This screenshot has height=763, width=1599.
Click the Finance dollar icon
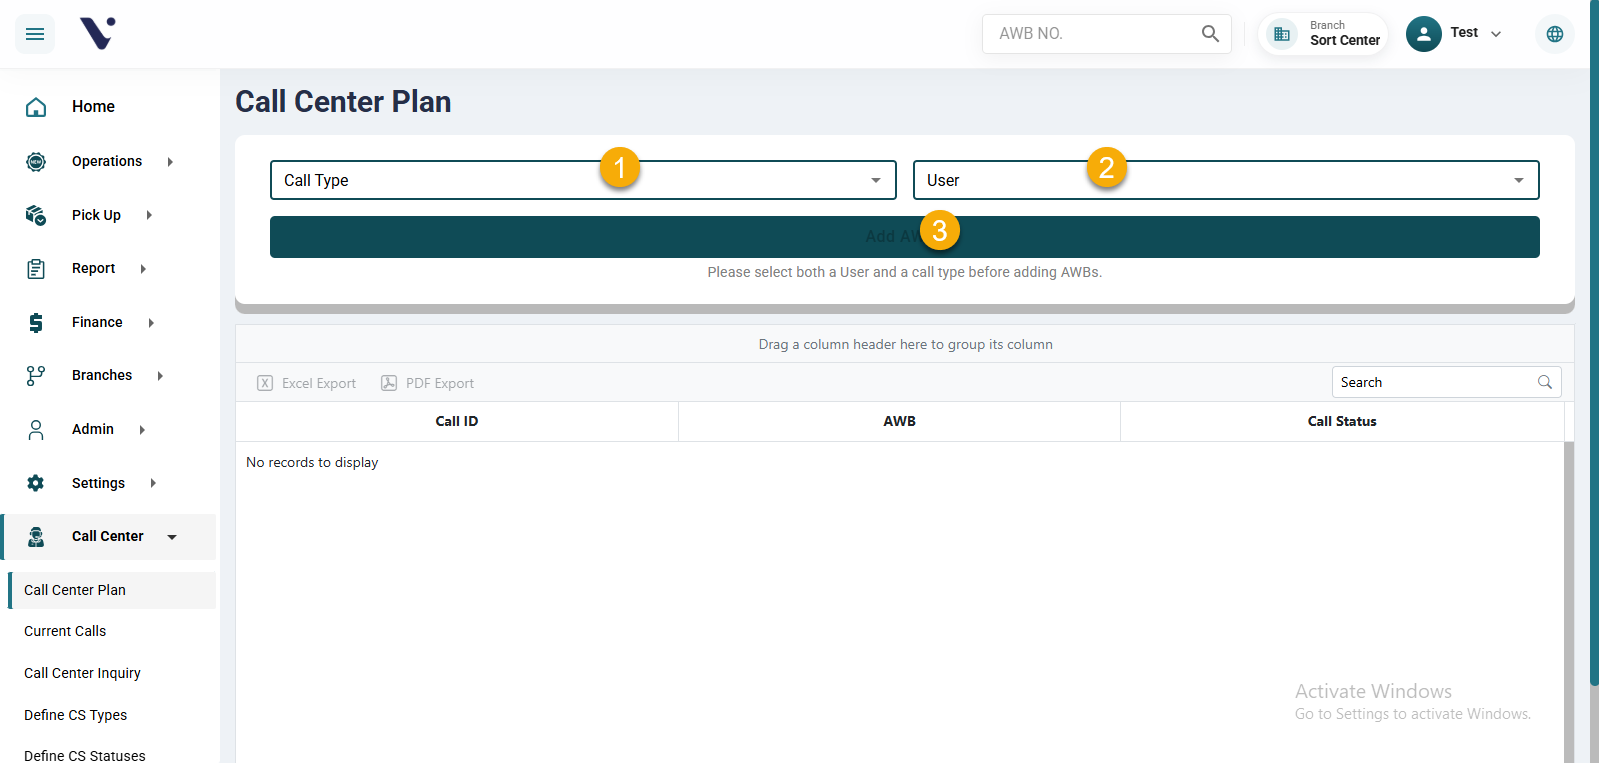point(36,322)
